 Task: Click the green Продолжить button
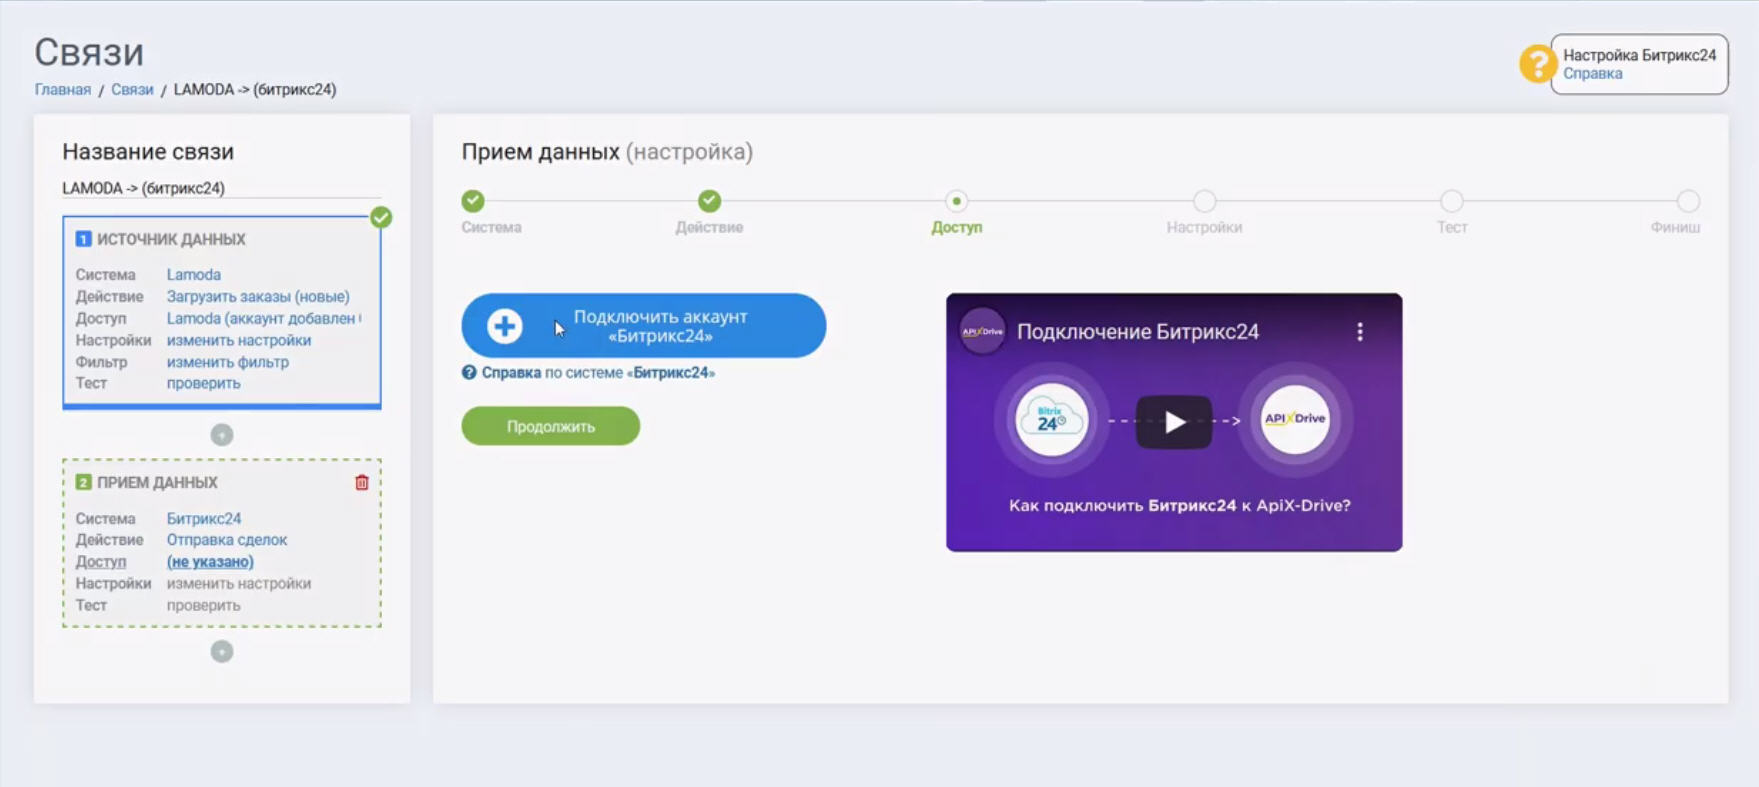click(551, 426)
